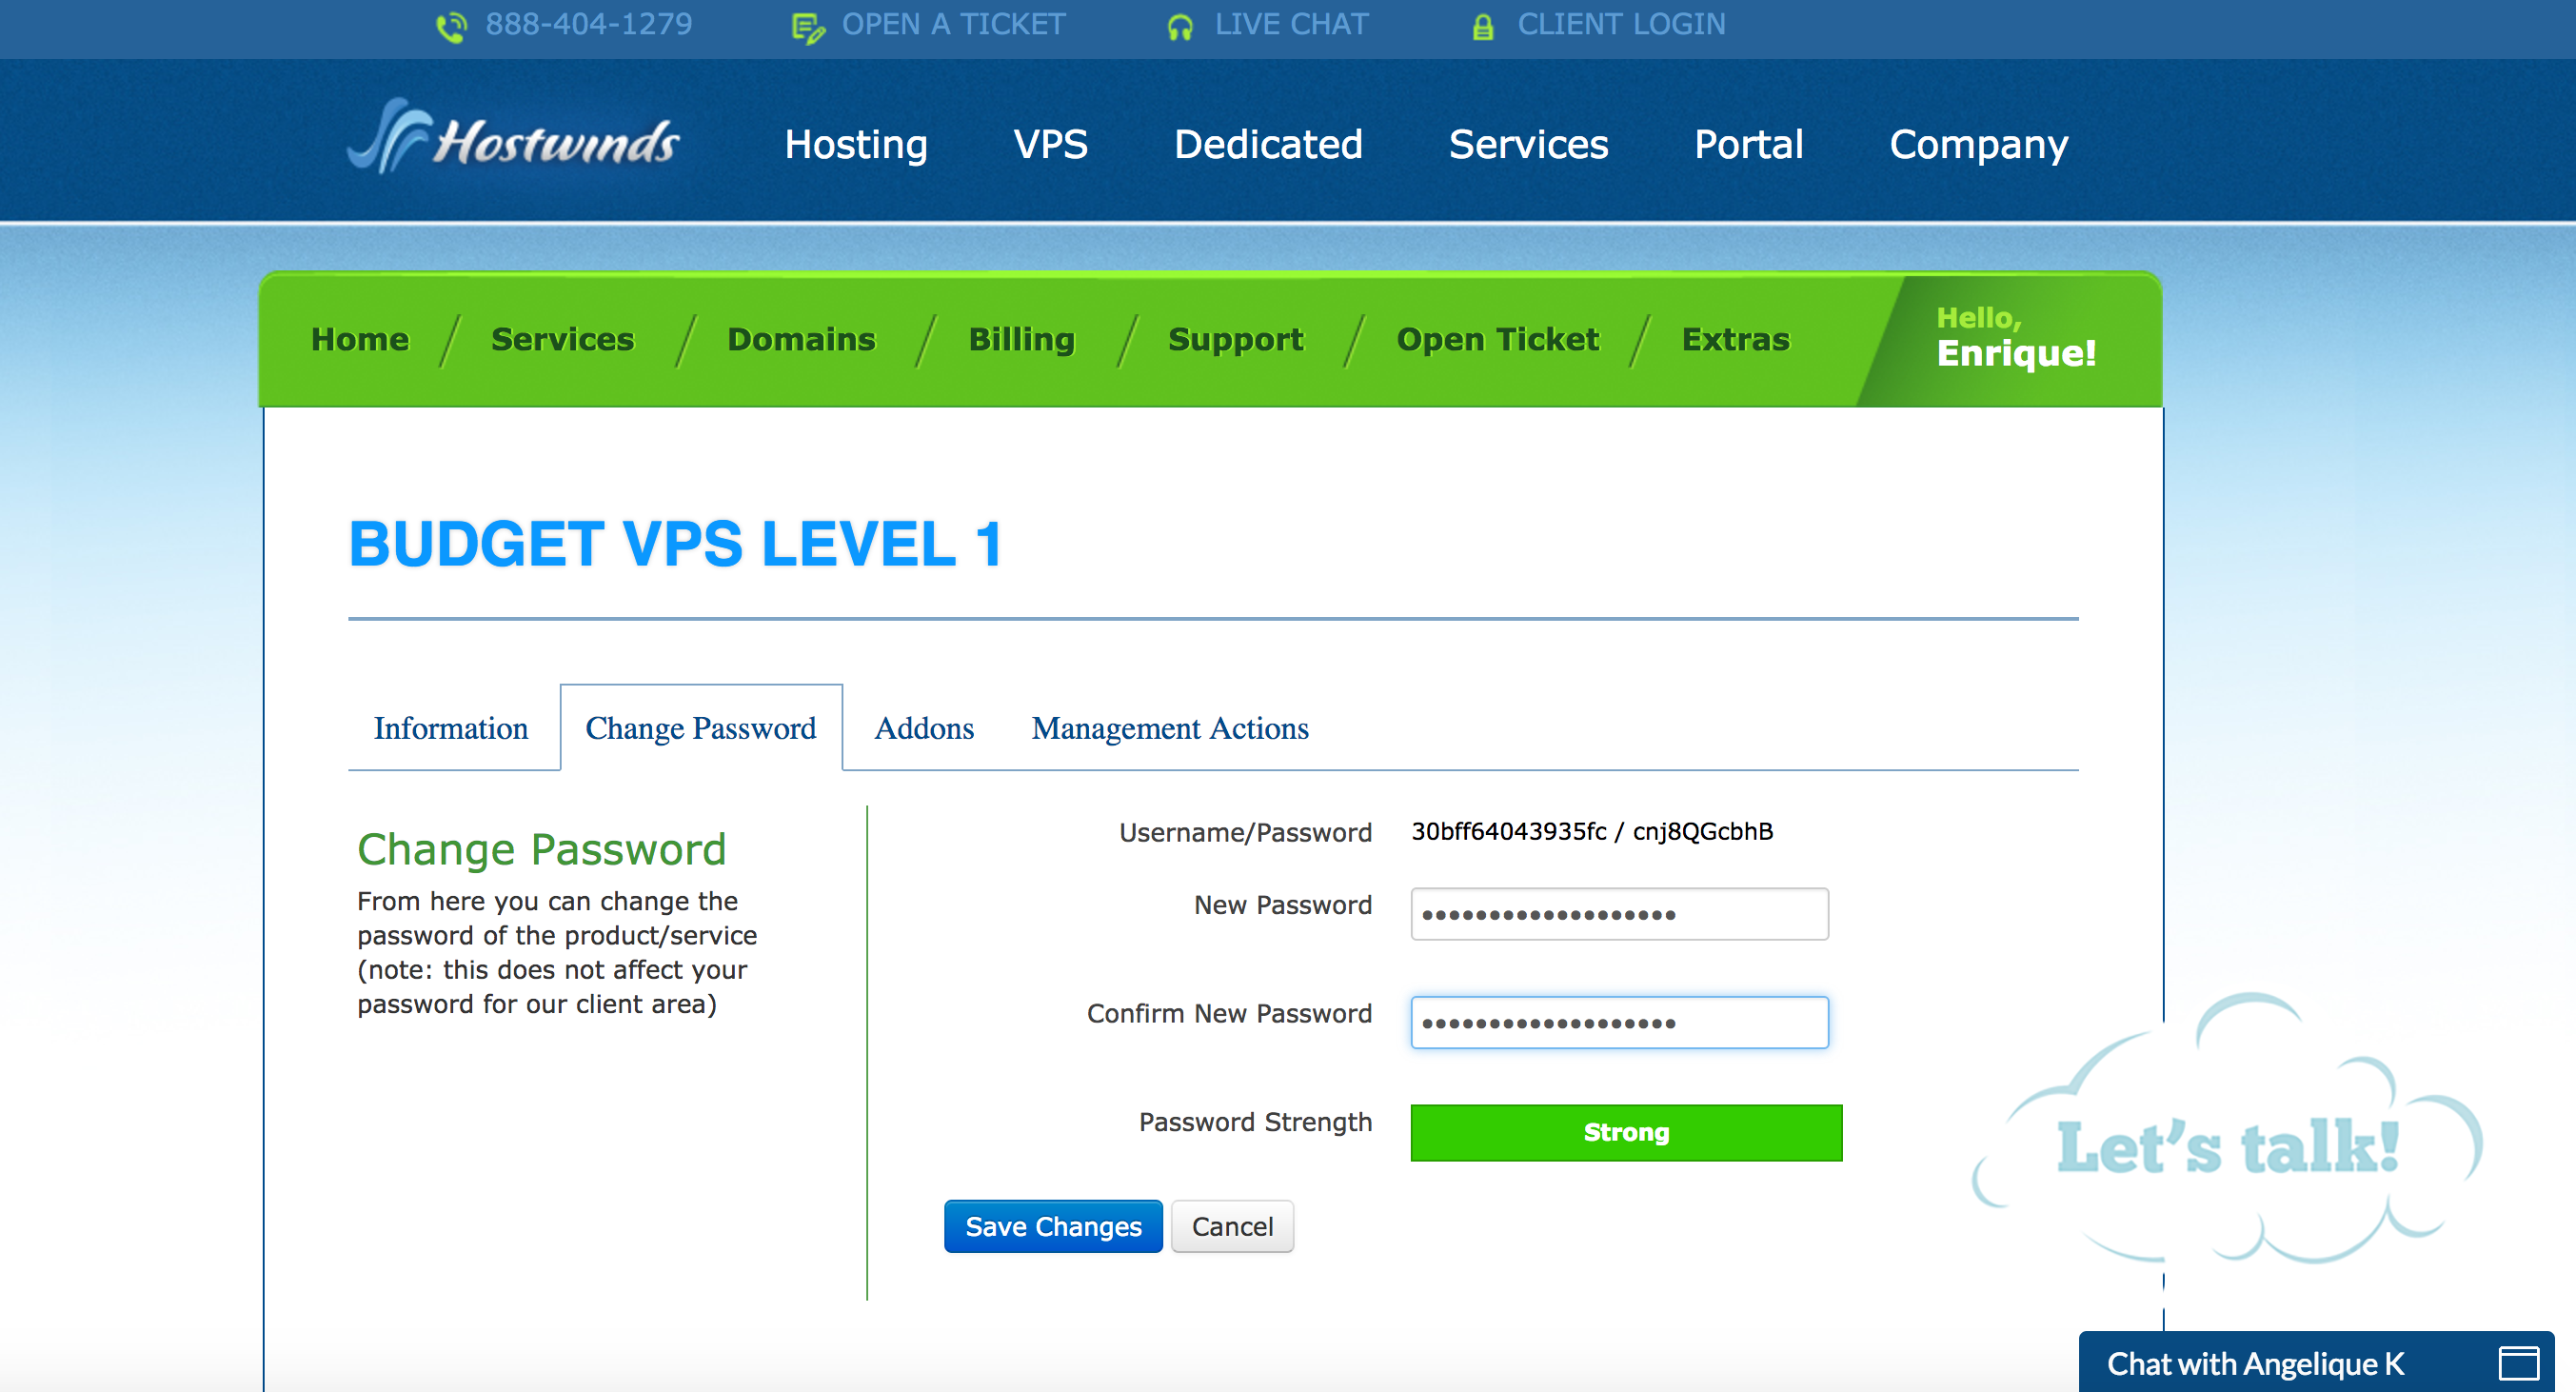The width and height of the screenshot is (2576, 1392).
Task: Click the headset icon beside Live Chat
Action: tap(1180, 28)
